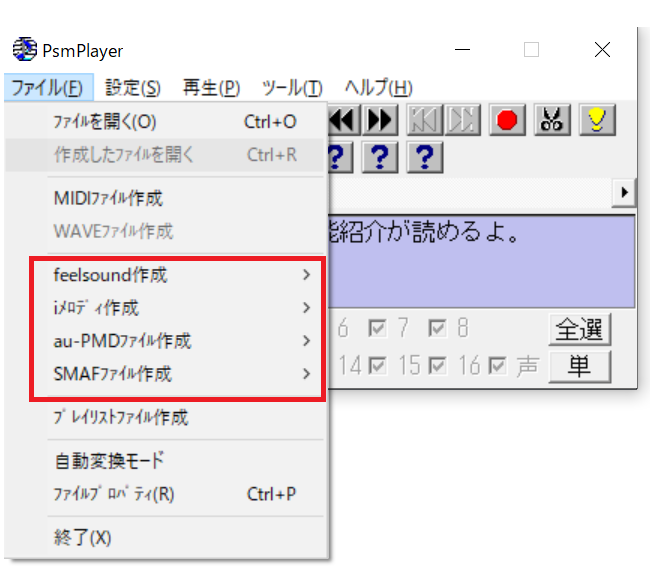Open the ファイル(F) menu
Image resolution: width=650 pixels, height=588 pixels.
click(x=49, y=87)
